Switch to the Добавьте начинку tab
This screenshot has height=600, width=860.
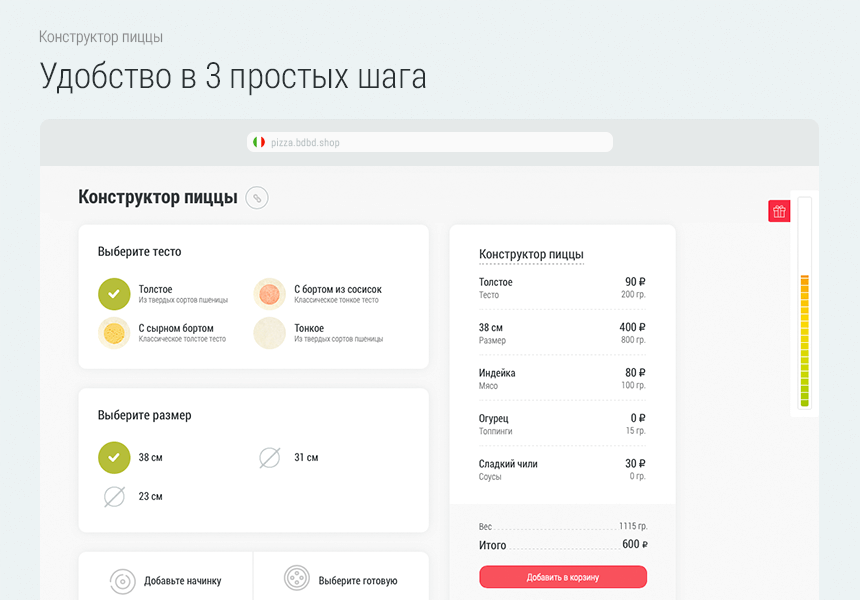point(165,579)
